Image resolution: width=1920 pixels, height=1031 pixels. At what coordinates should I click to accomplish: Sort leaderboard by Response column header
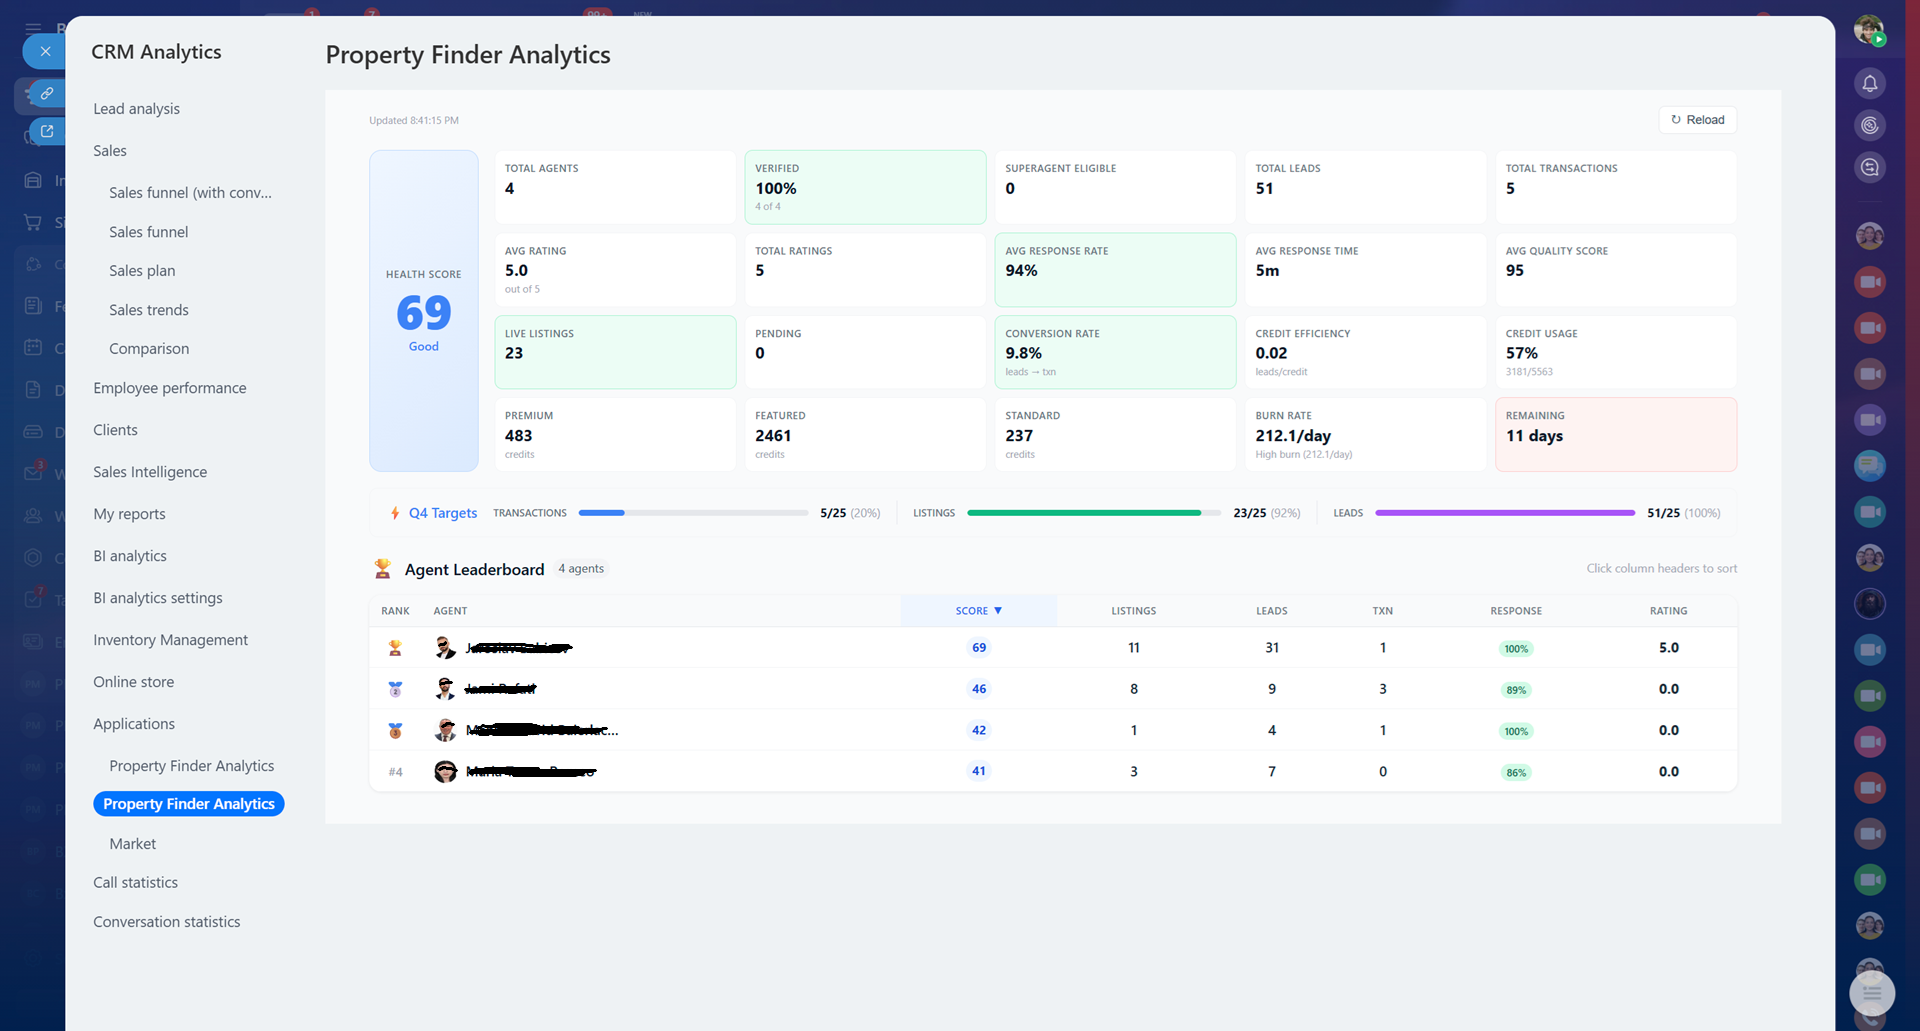(1515, 611)
